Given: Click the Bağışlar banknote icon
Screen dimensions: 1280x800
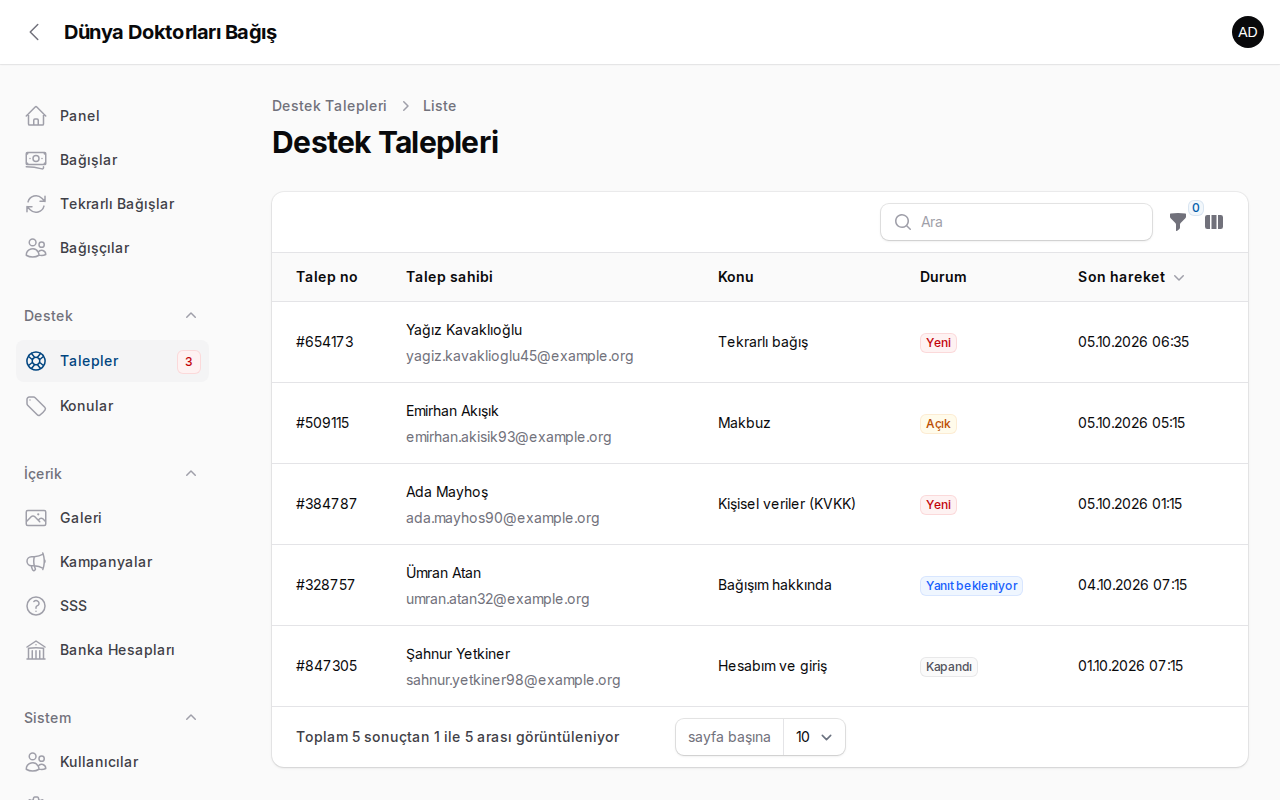Looking at the screenshot, I should tap(36, 160).
